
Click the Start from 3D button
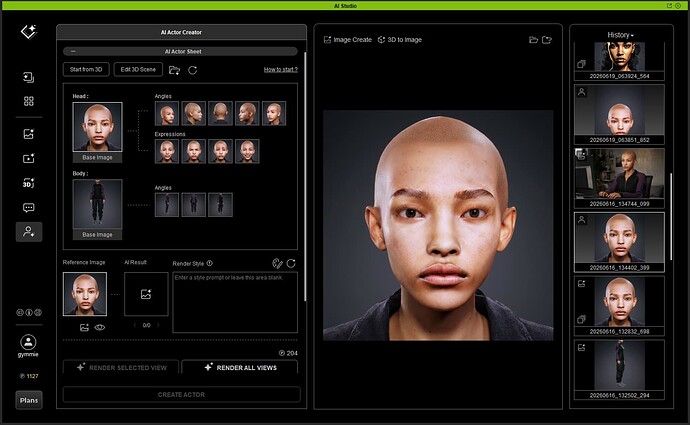(x=86, y=70)
